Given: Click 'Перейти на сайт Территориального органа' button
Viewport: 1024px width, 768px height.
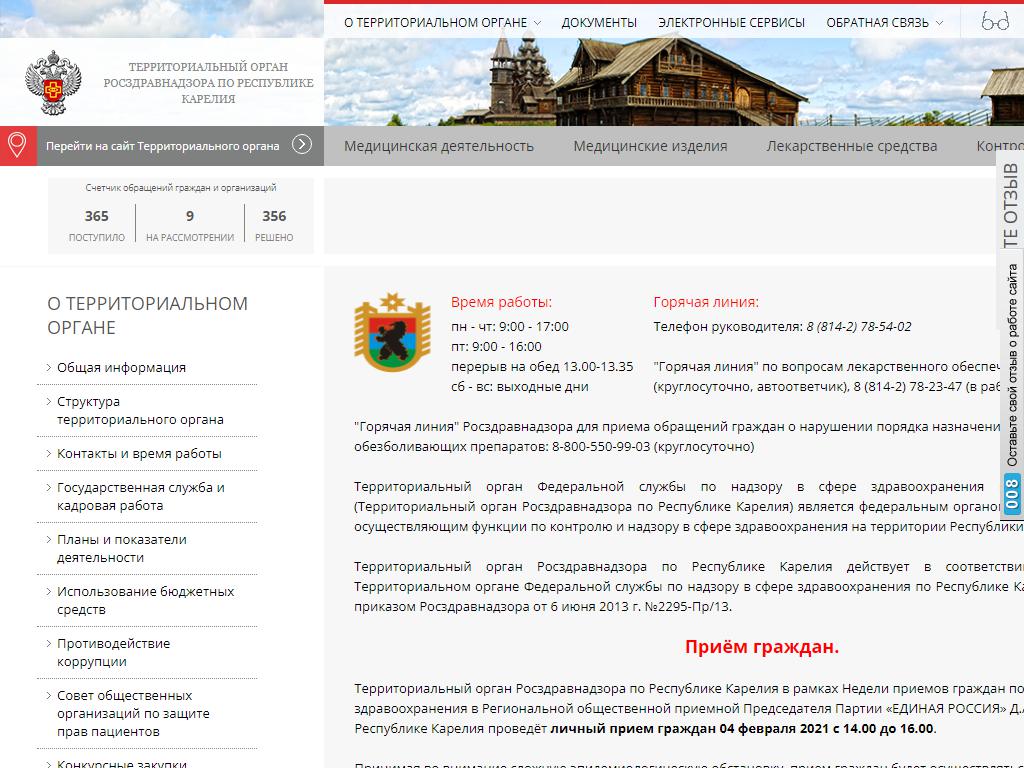Looking at the screenshot, I should [x=162, y=146].
